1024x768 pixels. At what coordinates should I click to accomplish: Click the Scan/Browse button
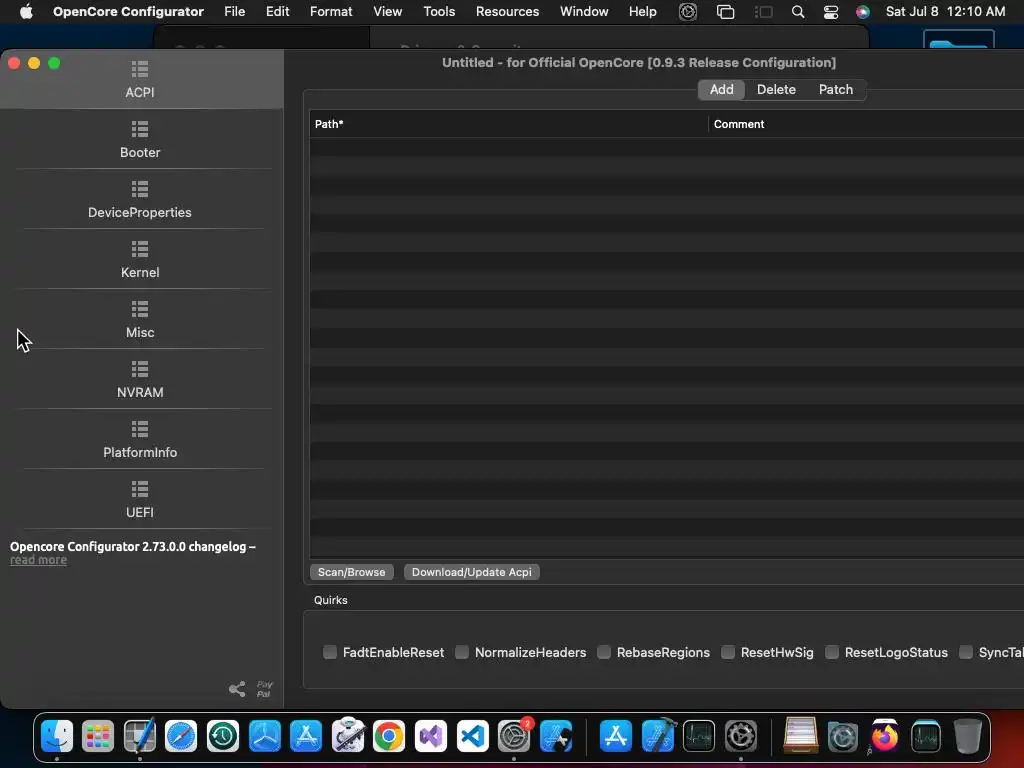pos(351,572)
